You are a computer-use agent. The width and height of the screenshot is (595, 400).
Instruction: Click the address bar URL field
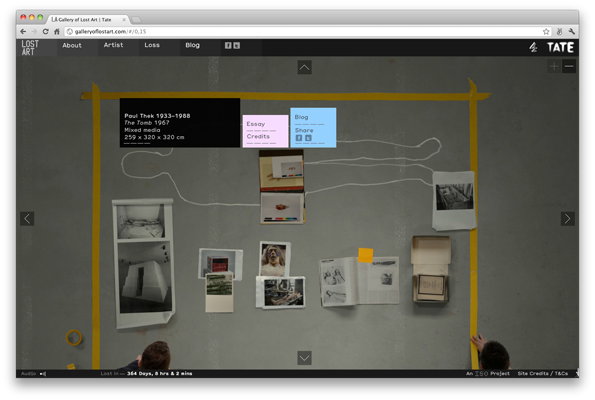click(304, 31)
